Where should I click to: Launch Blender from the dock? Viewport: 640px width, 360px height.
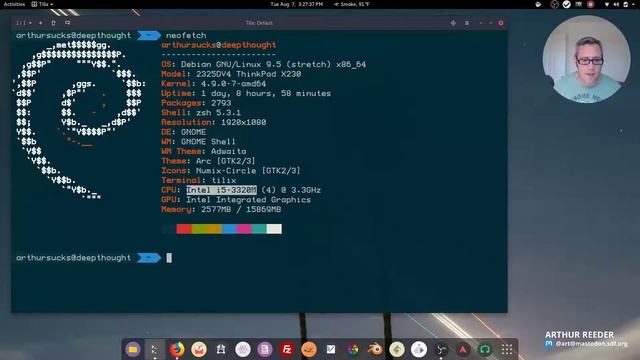375,349
